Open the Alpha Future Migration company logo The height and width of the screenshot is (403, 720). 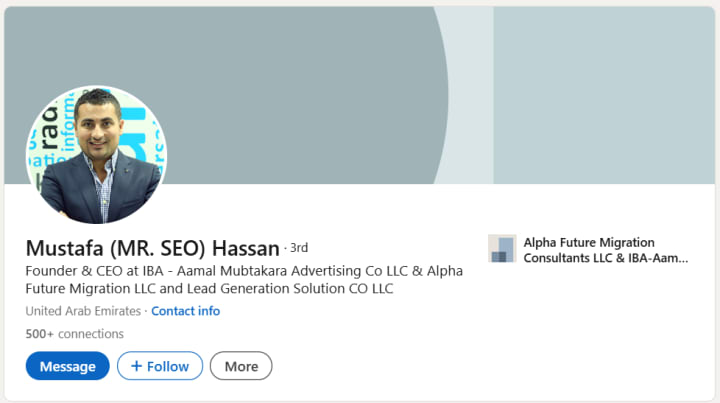pos(501,249)
